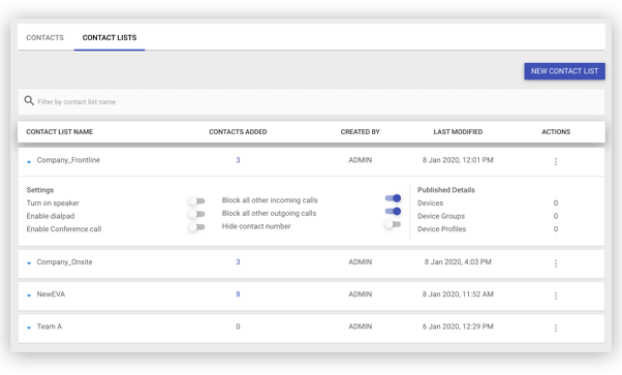This screenshot has height=375, width=622.
Task: Click the Enable dialpad label
Action: tap(50, 216)
